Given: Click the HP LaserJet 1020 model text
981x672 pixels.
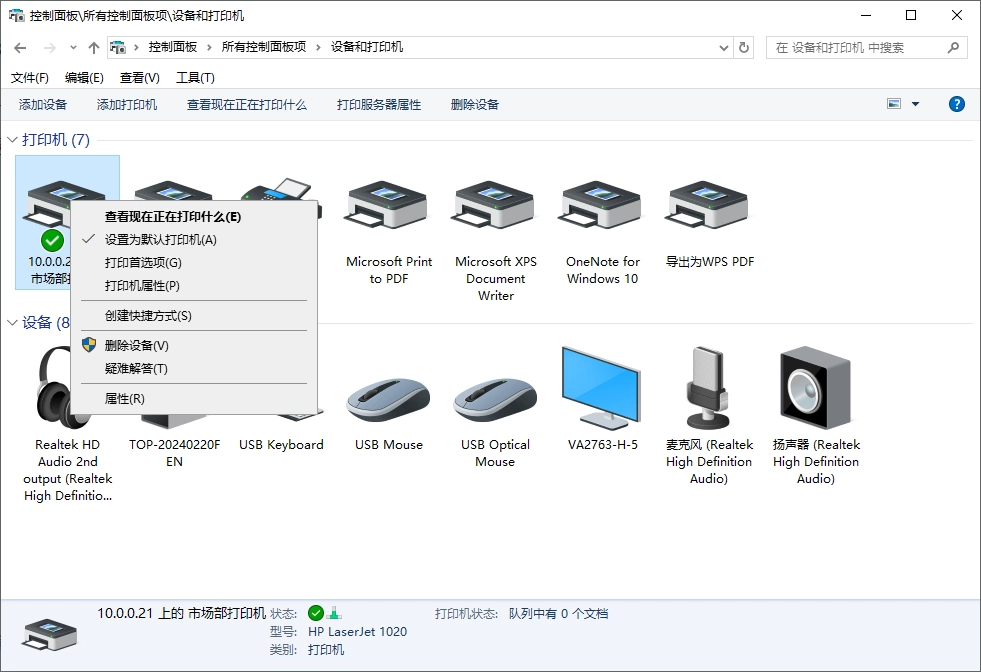Looking at the screenshot, I should point(357,631).
